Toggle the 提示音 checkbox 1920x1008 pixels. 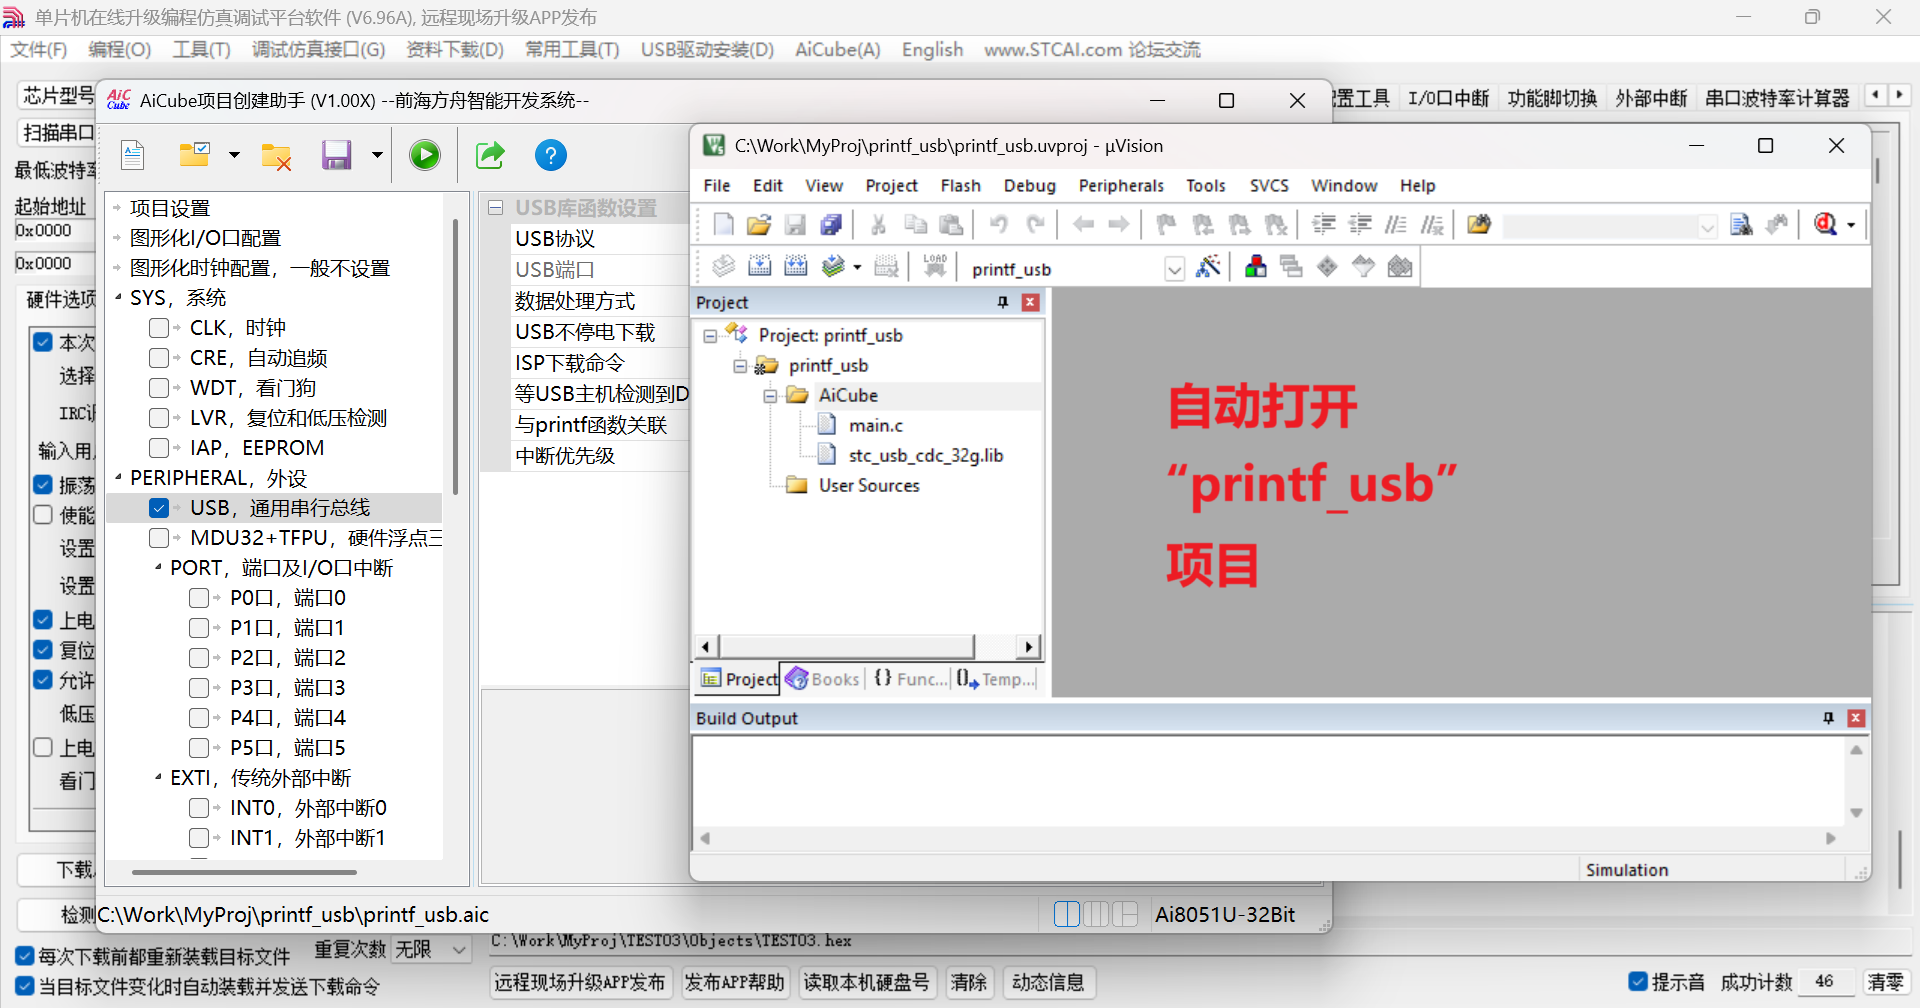1638,982
